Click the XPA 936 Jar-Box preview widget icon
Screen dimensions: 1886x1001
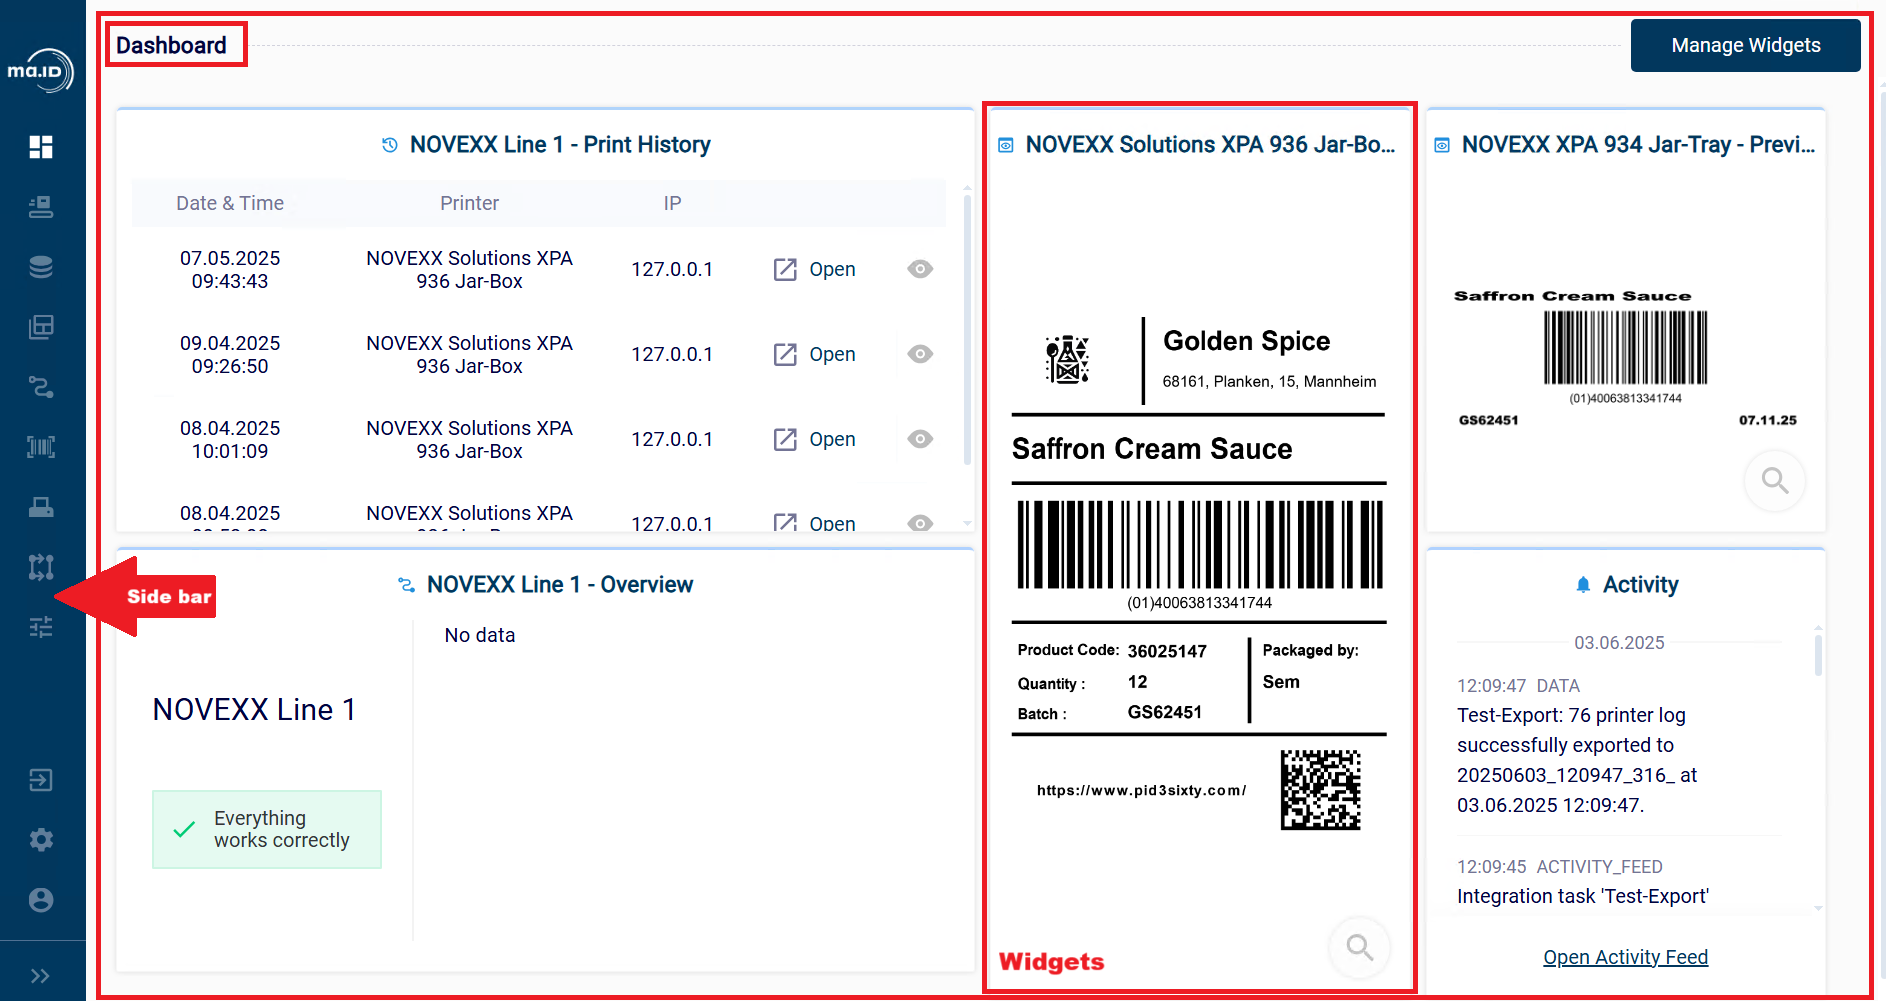coord(1006,146)
